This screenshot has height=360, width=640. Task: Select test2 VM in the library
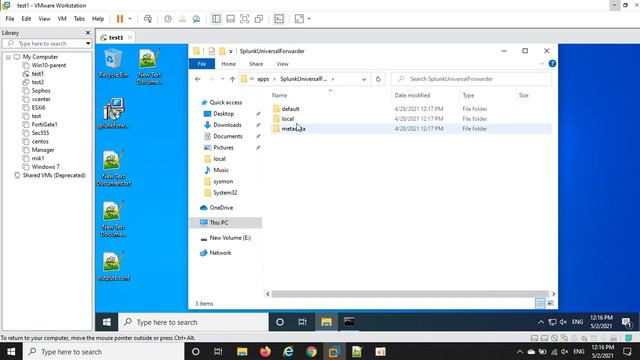(x=38, y=82)
